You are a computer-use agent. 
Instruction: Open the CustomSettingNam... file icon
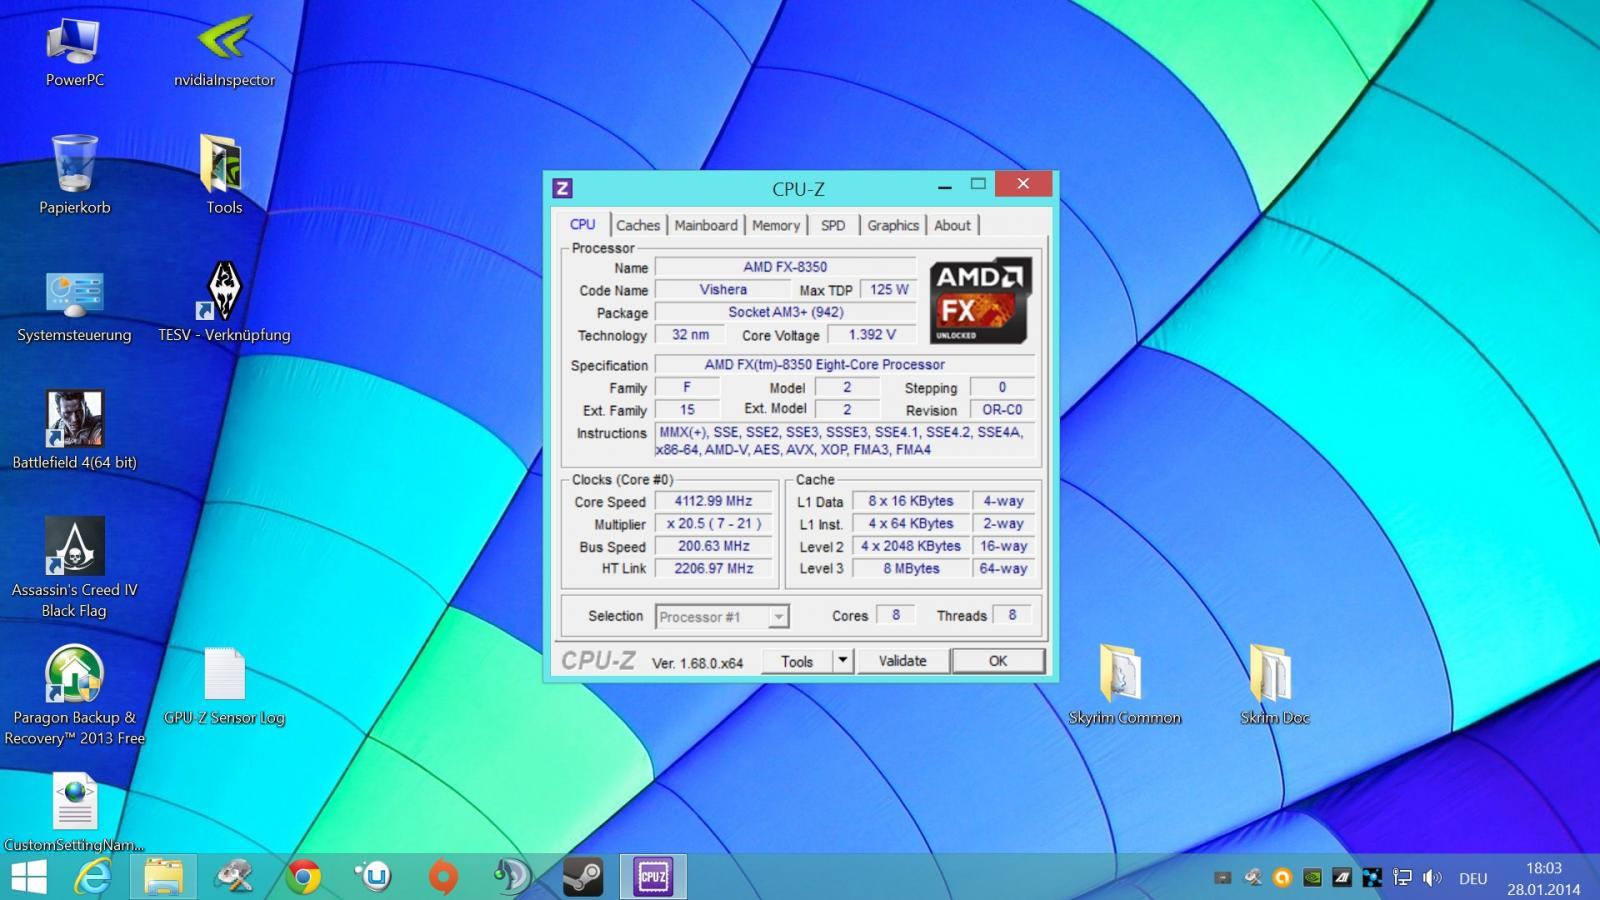[74, 813]
